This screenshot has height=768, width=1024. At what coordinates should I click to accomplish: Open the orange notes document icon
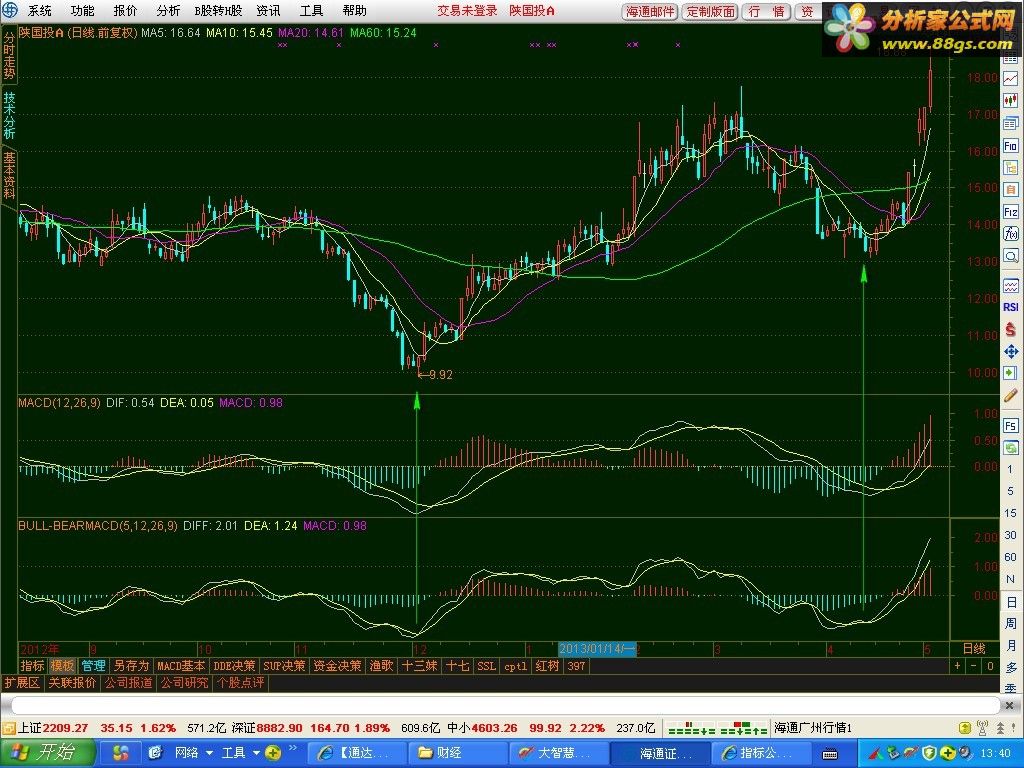point(1010,190)
